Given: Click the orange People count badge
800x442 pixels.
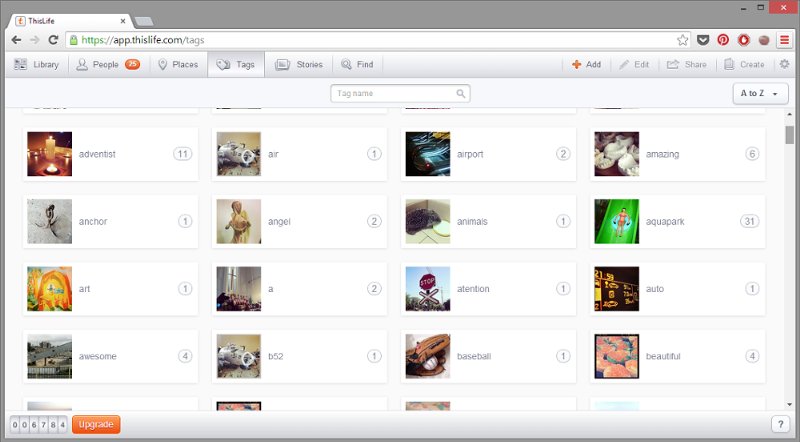Looking at the screenshot, I should point(132,64).
